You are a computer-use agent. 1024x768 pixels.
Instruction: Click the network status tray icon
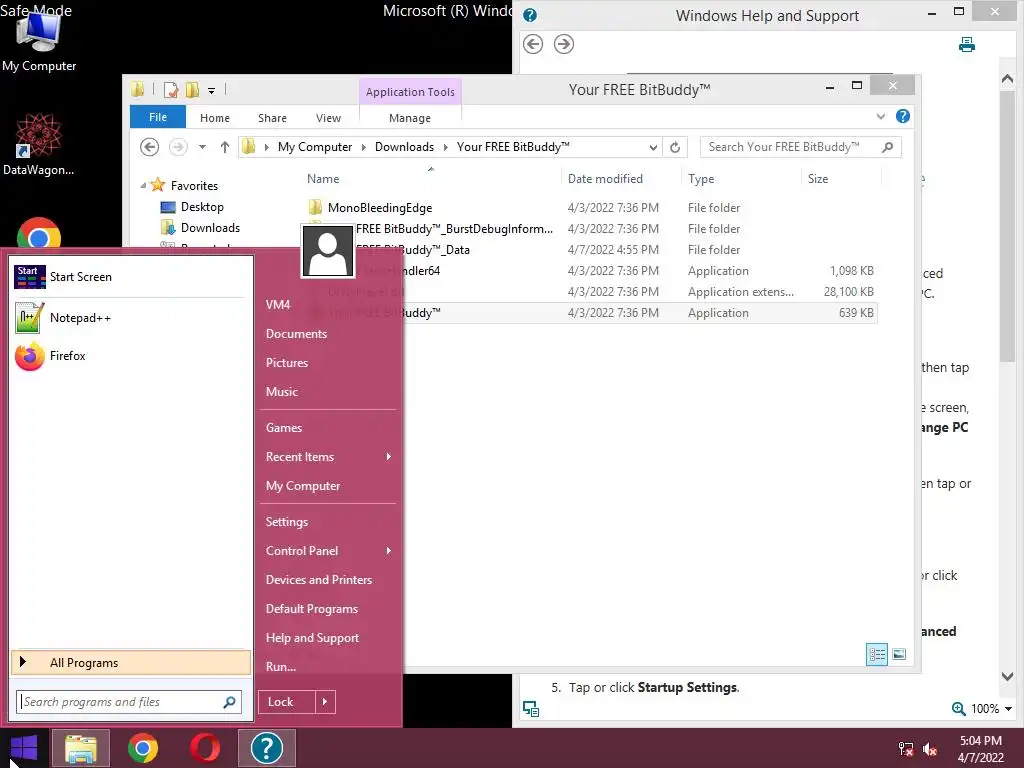pyautogui.click(x=905, y=749)
